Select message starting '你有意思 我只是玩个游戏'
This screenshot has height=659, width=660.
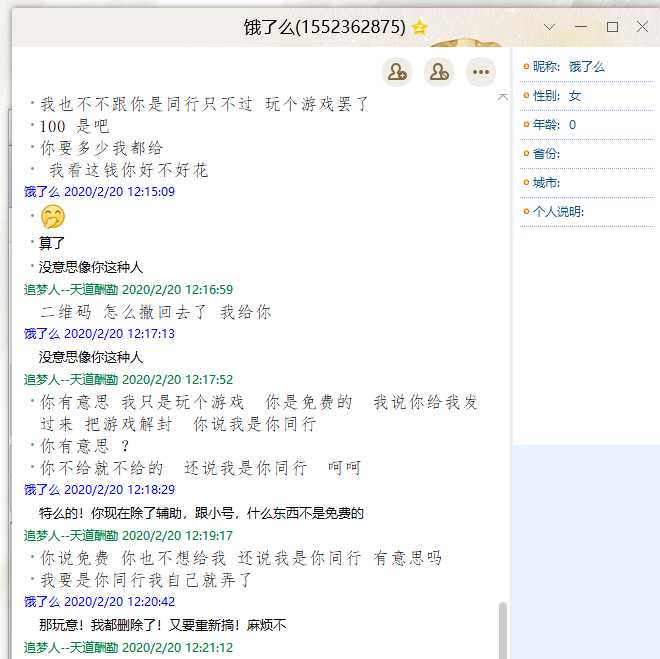pyautogui.click(x=259, y=413)
